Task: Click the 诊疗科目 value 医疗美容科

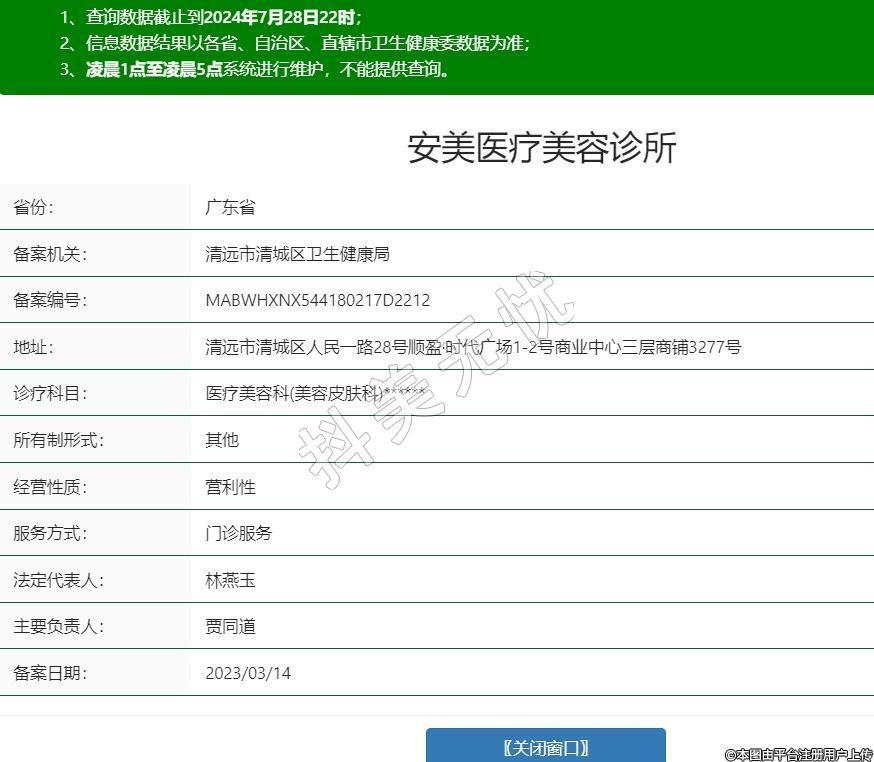Action: tap(247, 393)
